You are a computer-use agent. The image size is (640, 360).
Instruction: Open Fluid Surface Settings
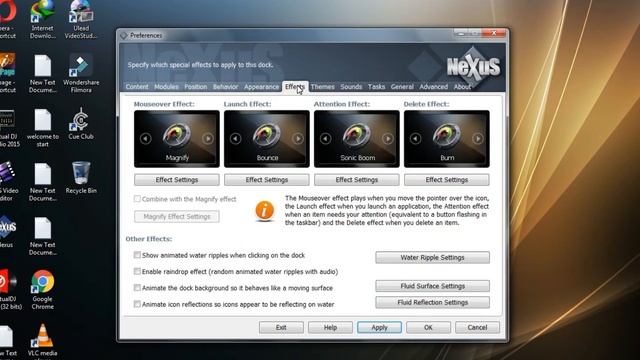tap(432, 286)
